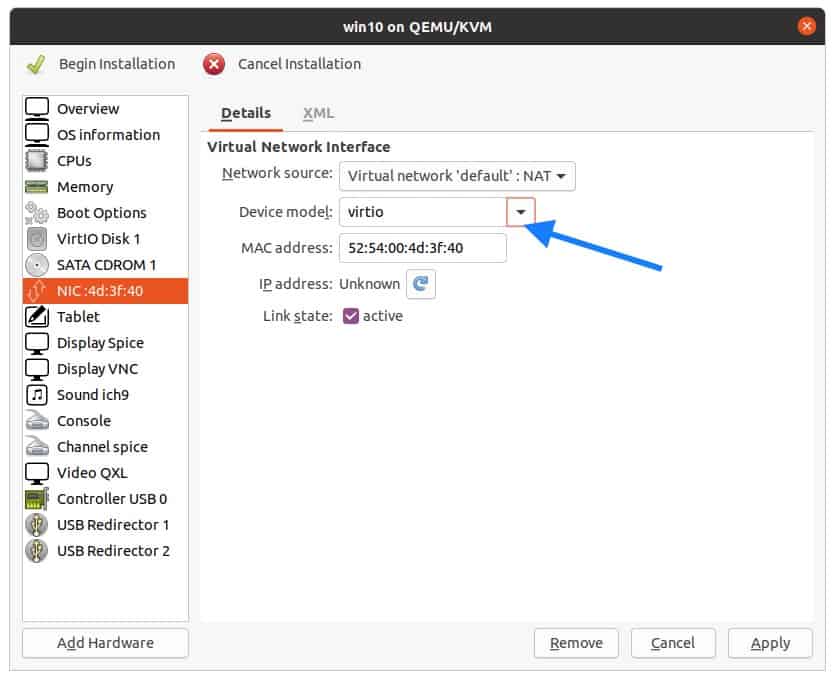
Task: Click the Apply button
Action: click(770, 643)
